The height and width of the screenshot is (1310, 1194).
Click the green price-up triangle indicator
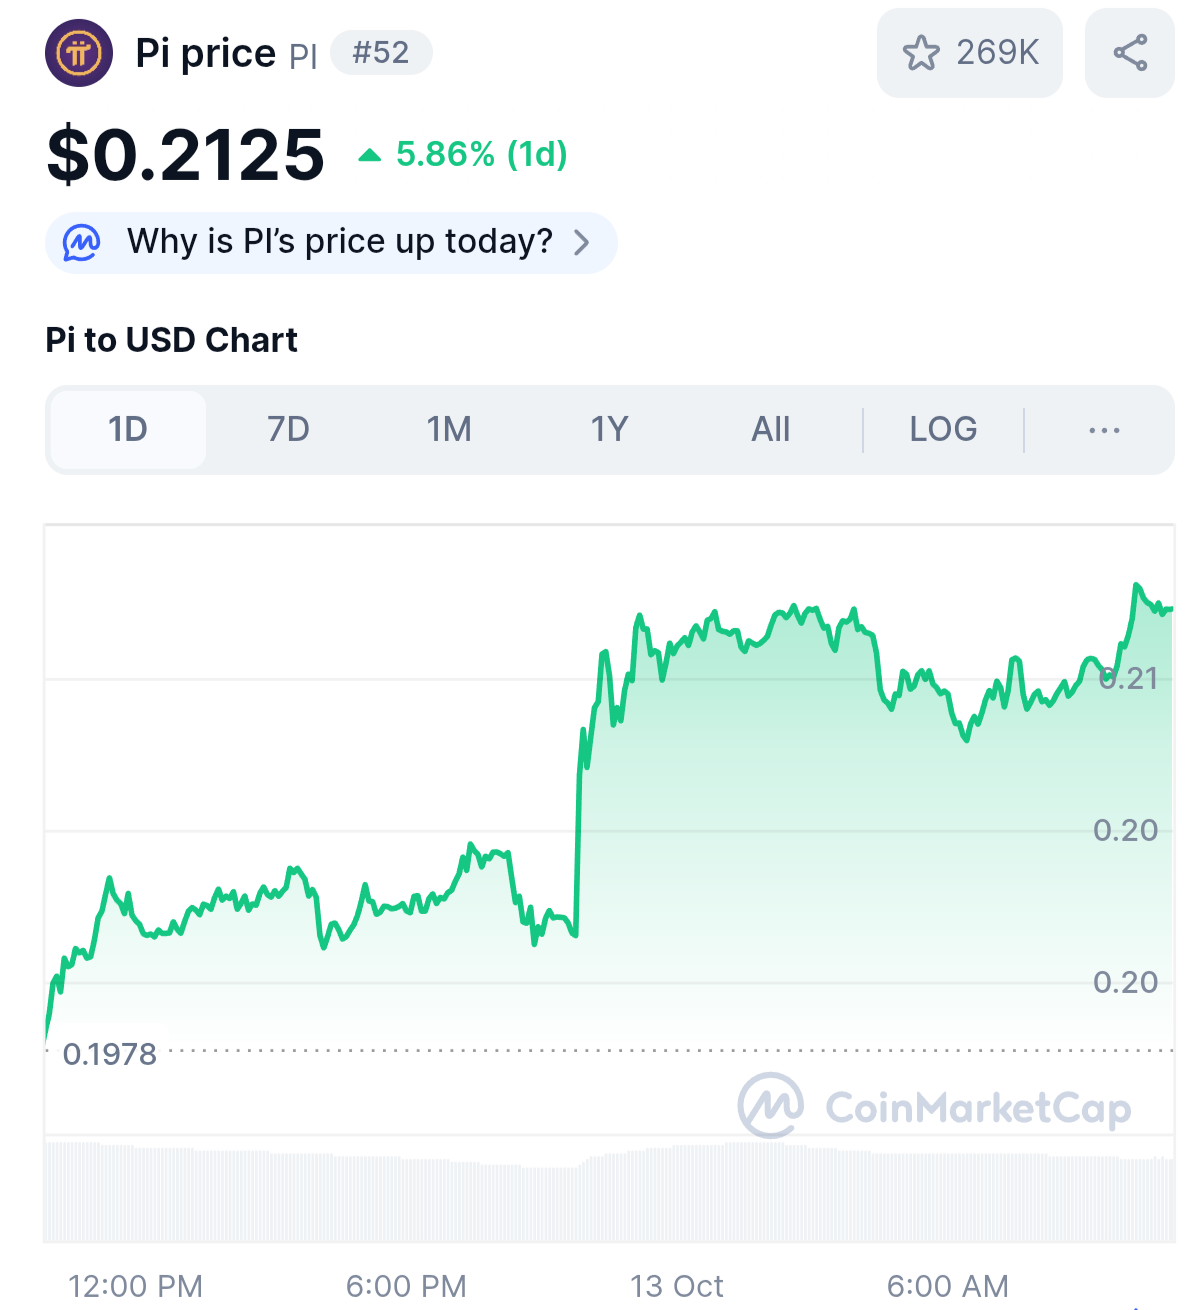(x=370, y=155)
